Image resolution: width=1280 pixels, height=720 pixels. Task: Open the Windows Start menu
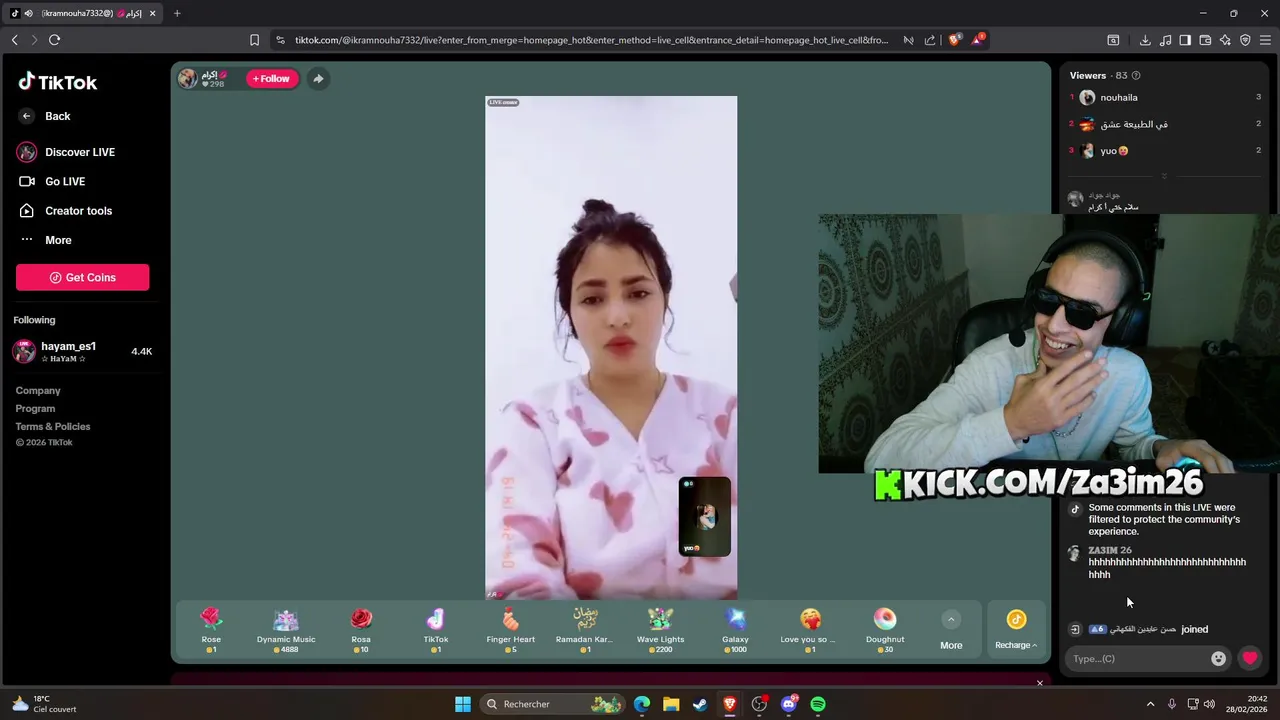tap(463, 704)
